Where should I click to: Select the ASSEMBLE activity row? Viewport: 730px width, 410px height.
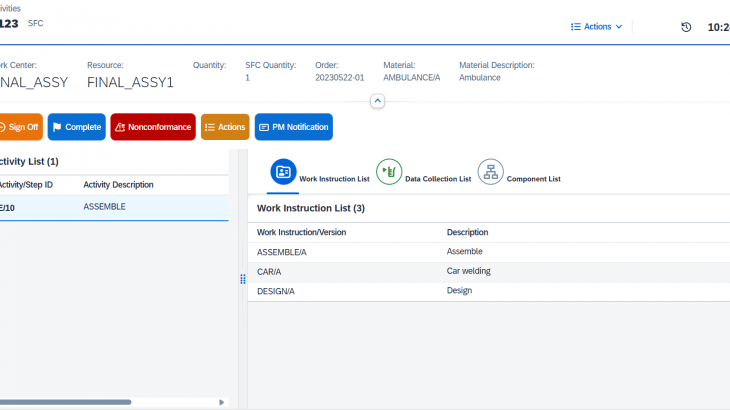point(114,207)
